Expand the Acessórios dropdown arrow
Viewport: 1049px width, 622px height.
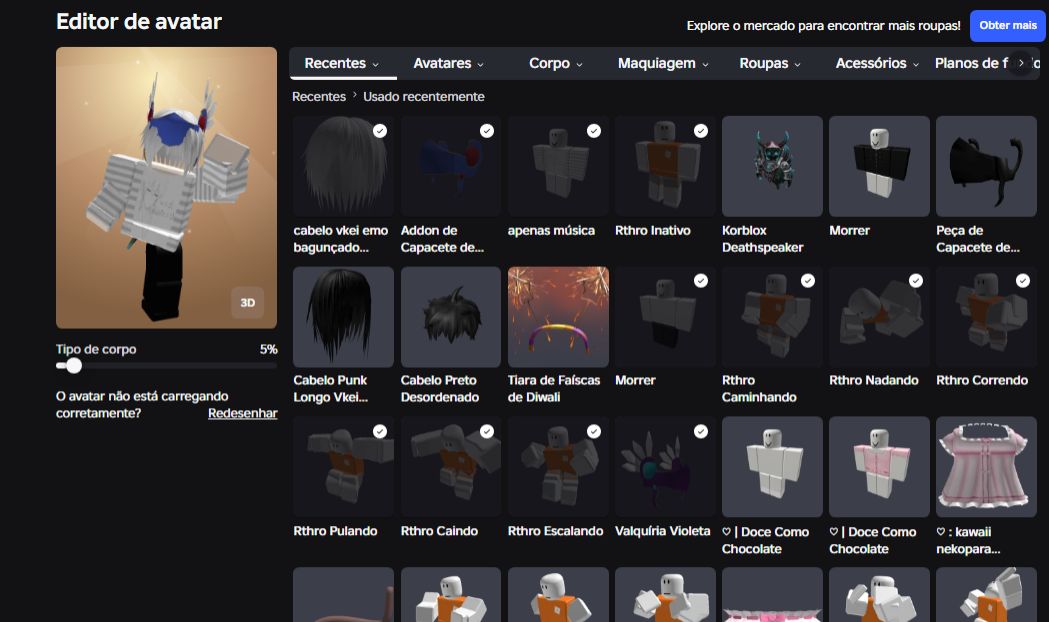click(x=916, y=65)
